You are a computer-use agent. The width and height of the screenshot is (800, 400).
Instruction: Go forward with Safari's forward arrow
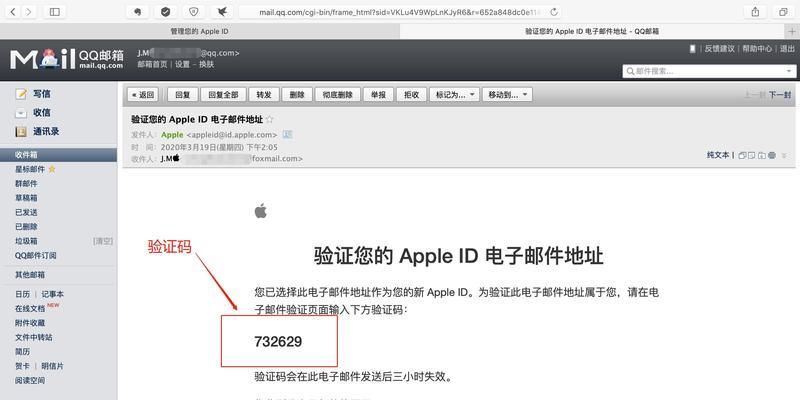(29, 11)
